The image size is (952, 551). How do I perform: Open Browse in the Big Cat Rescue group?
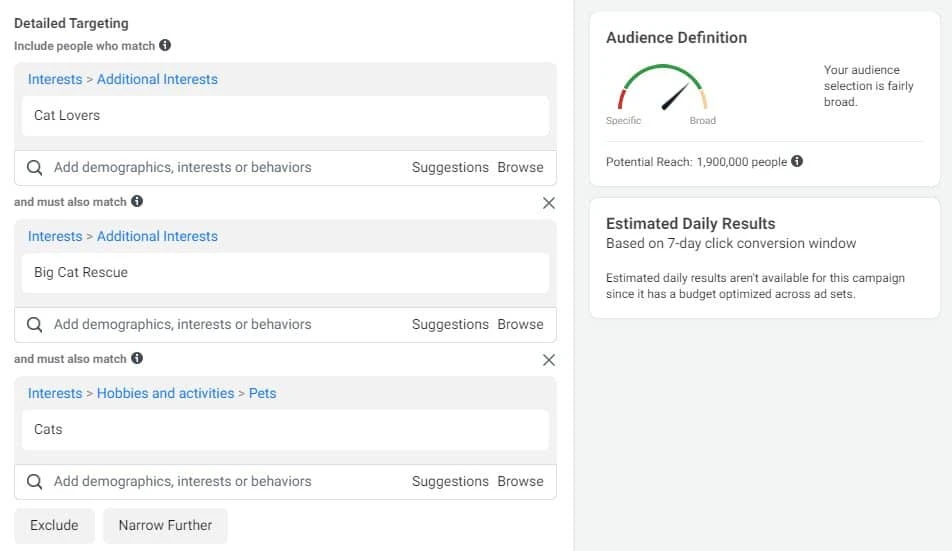click(x=520, y=324)
